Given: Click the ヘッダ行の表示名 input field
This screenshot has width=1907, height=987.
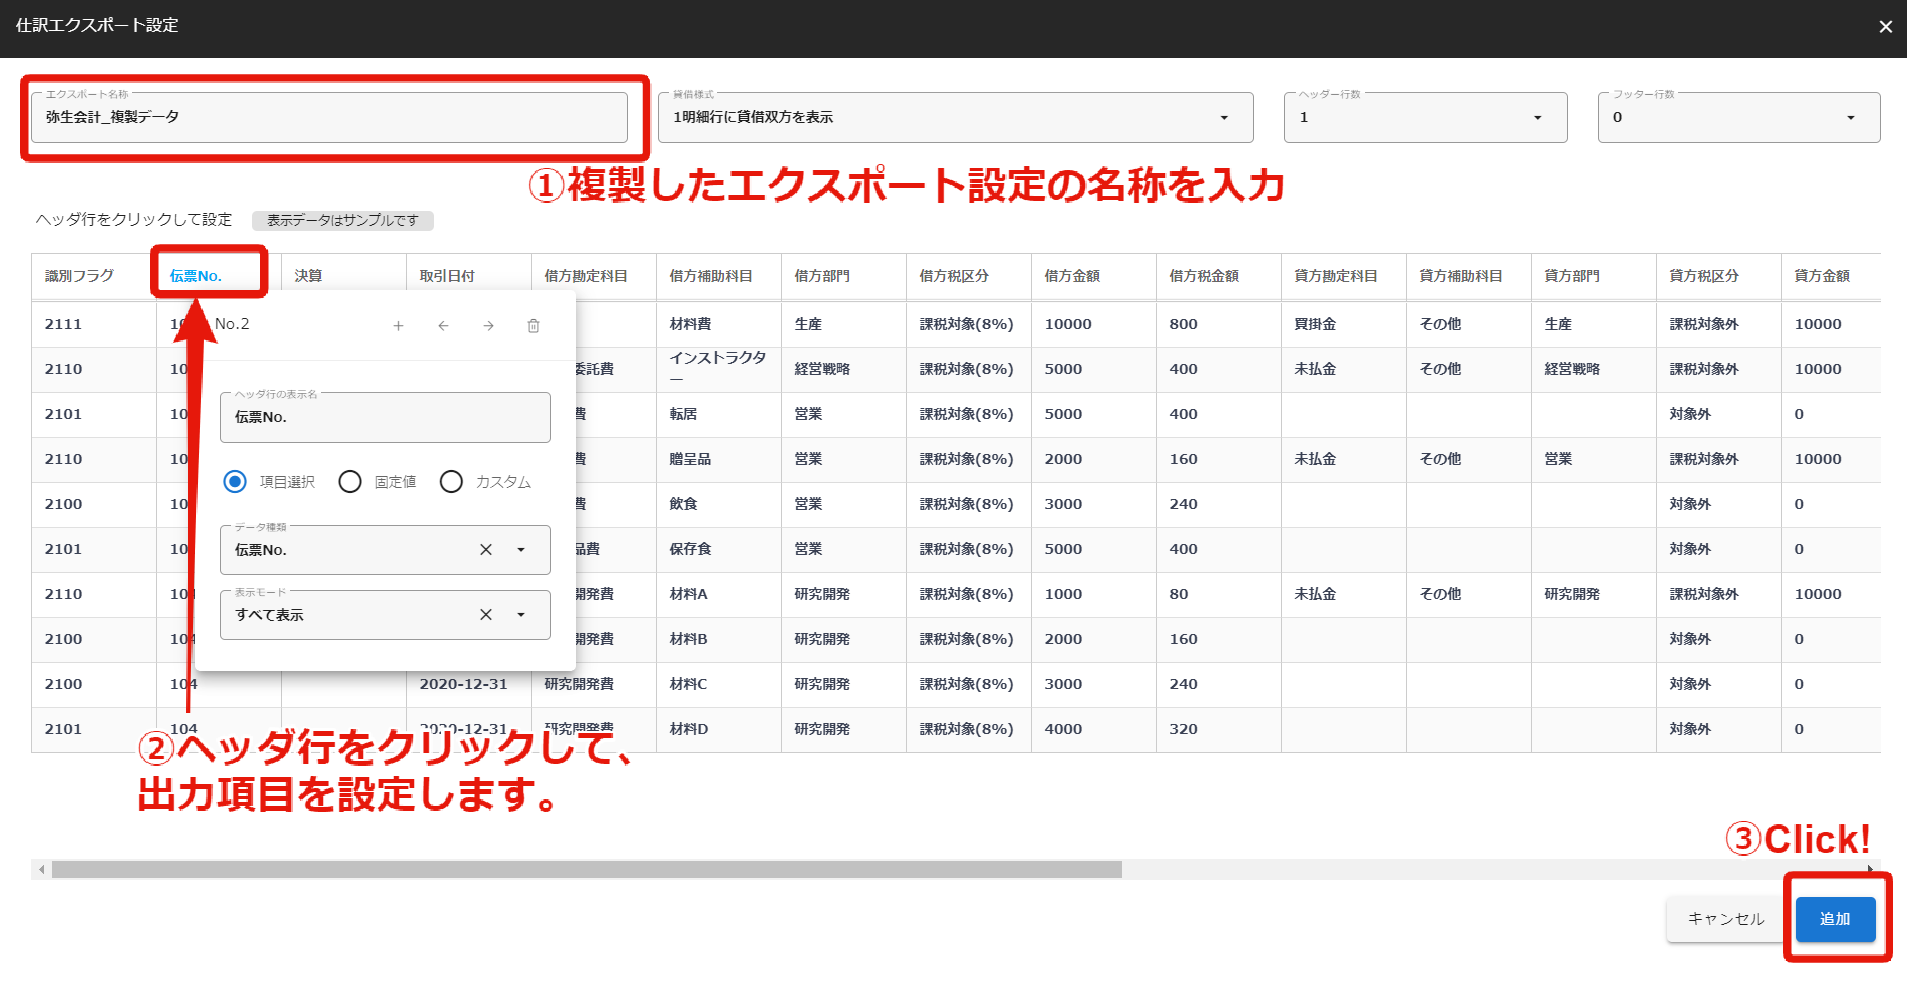Looking at the screenshot, I should [x=385, y=417].
